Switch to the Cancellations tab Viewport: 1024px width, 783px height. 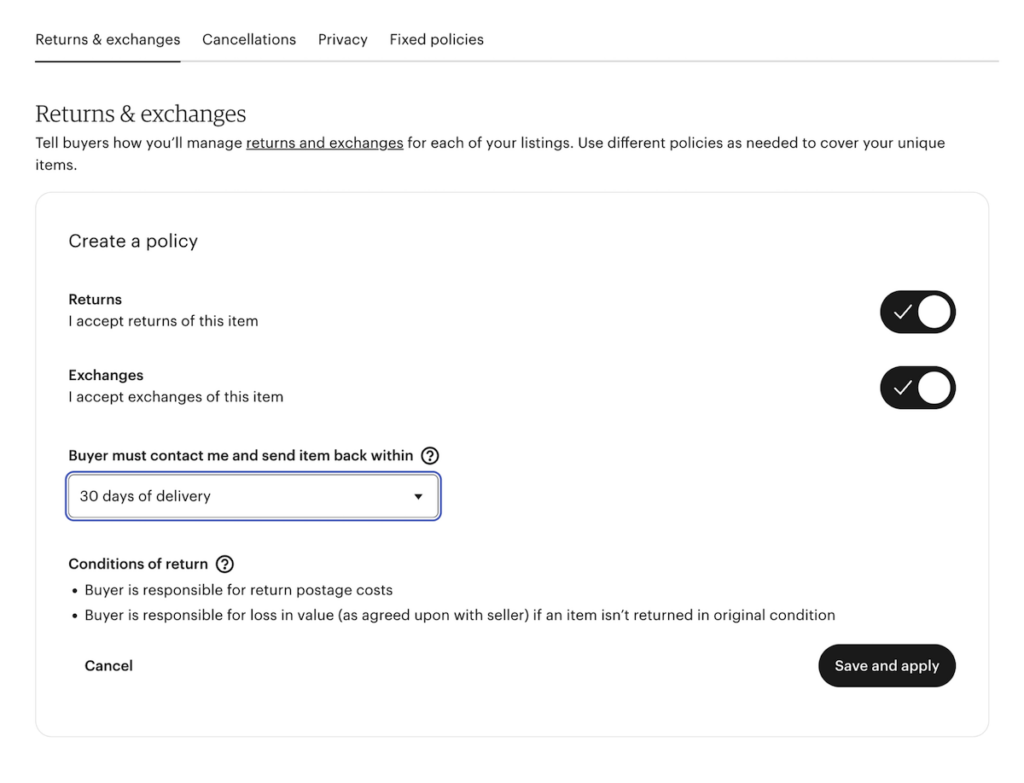point(248,39)
